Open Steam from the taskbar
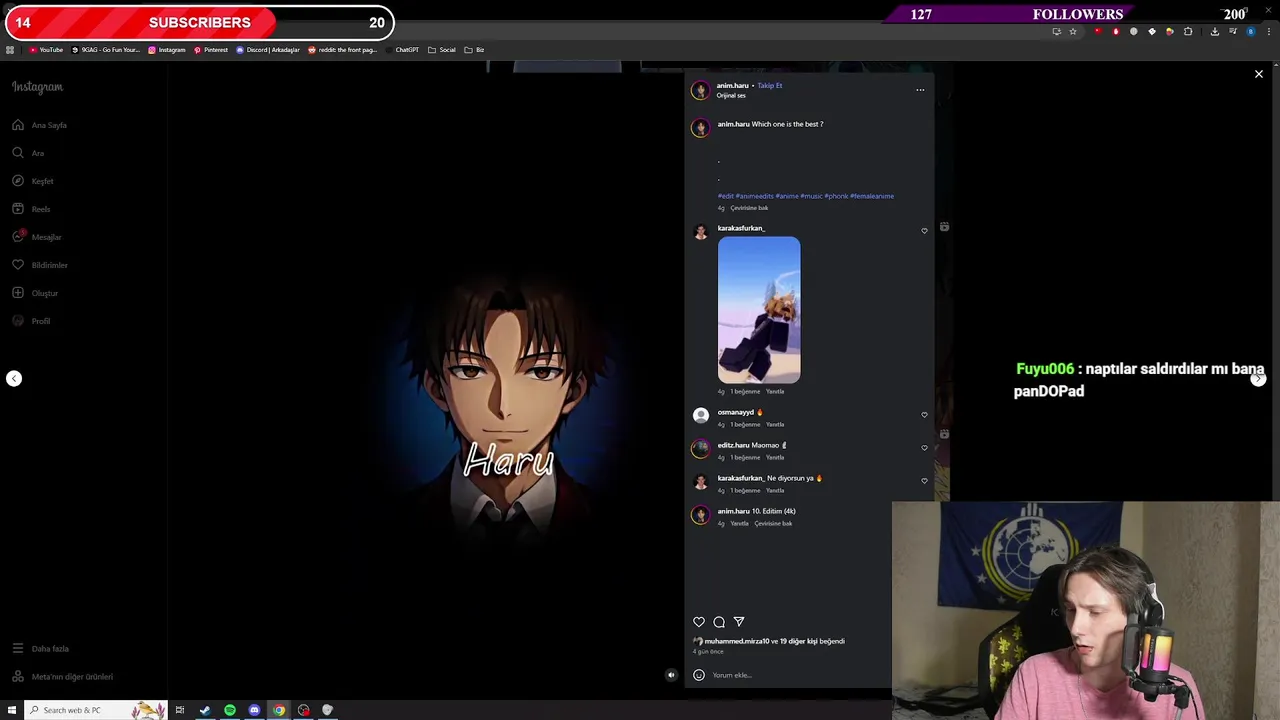1280x720 pixels. [205, 710]
